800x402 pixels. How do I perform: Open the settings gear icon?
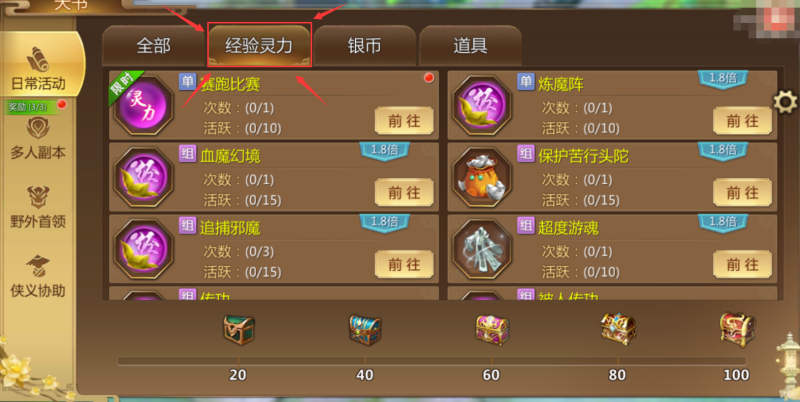coord(785,103)
